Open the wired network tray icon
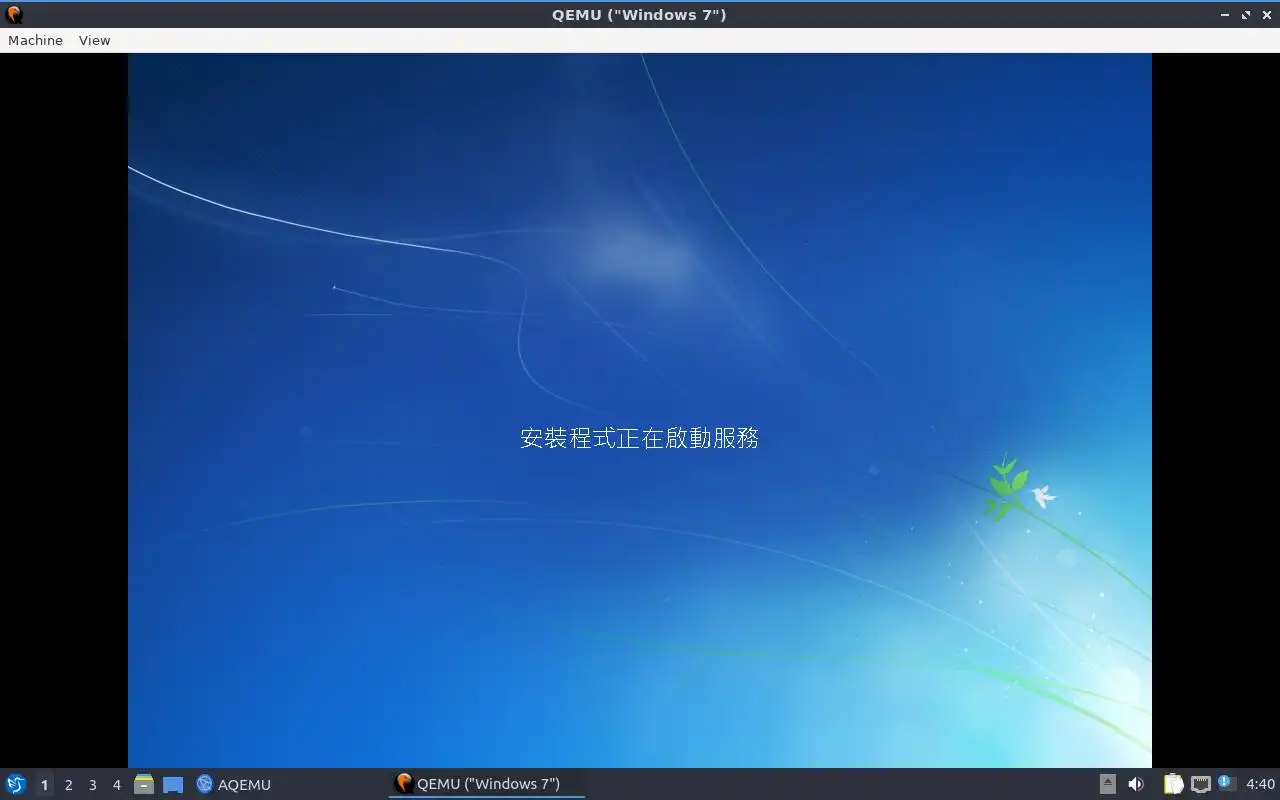Image resolution: width=1280 pixels, height=800 pixels. pos(1200,784)
